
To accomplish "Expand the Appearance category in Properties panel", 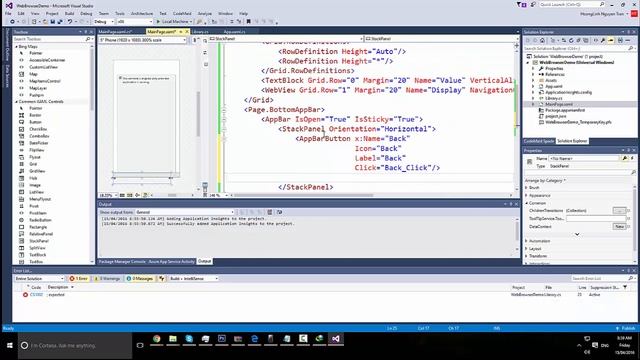I will point(527,196).
